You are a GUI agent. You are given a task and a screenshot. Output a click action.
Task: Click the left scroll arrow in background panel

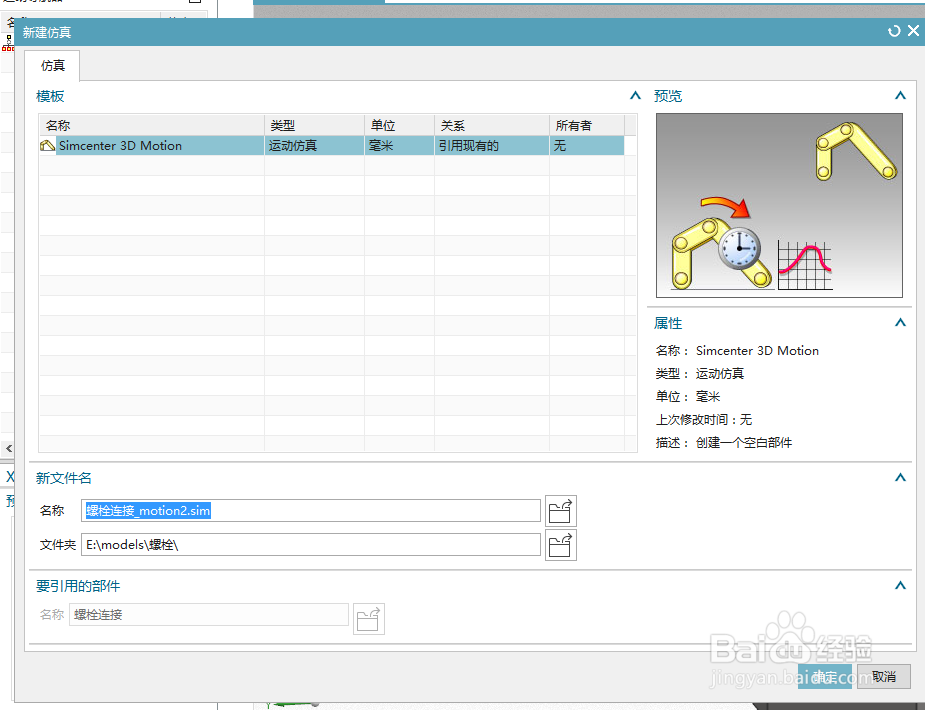pos(8,449)
